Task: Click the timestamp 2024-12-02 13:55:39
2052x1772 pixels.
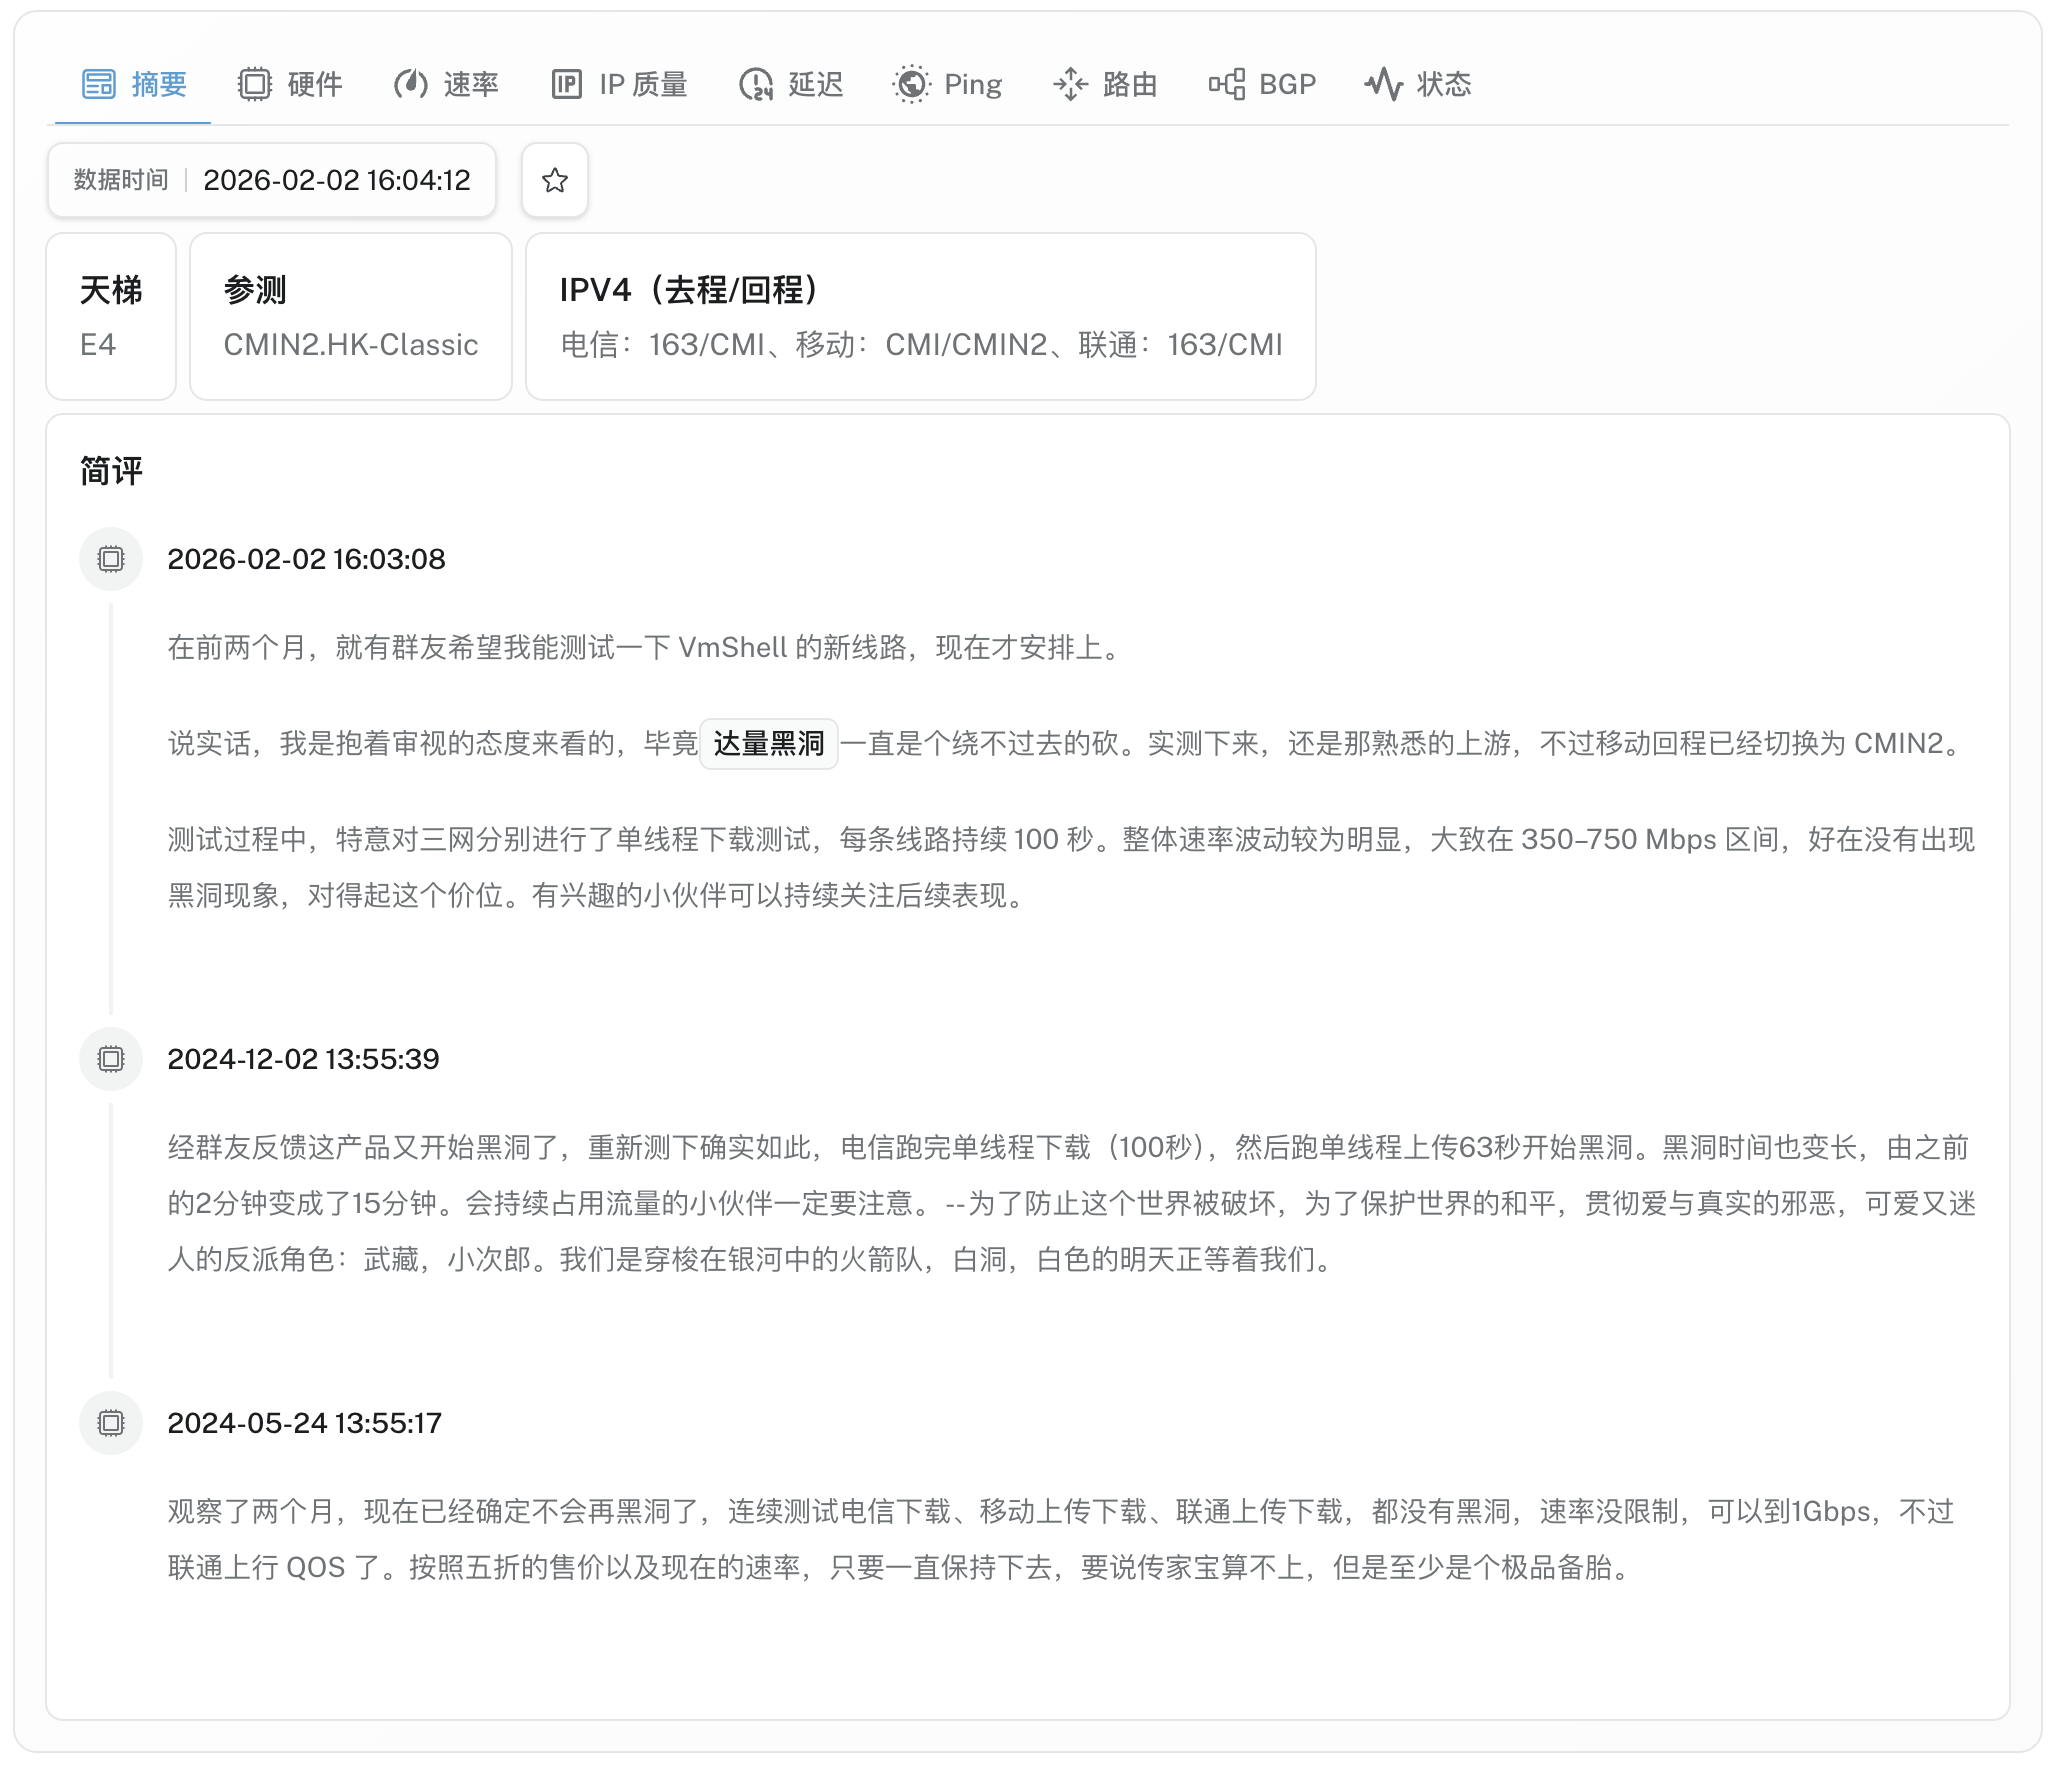Action: (304, 1059)
